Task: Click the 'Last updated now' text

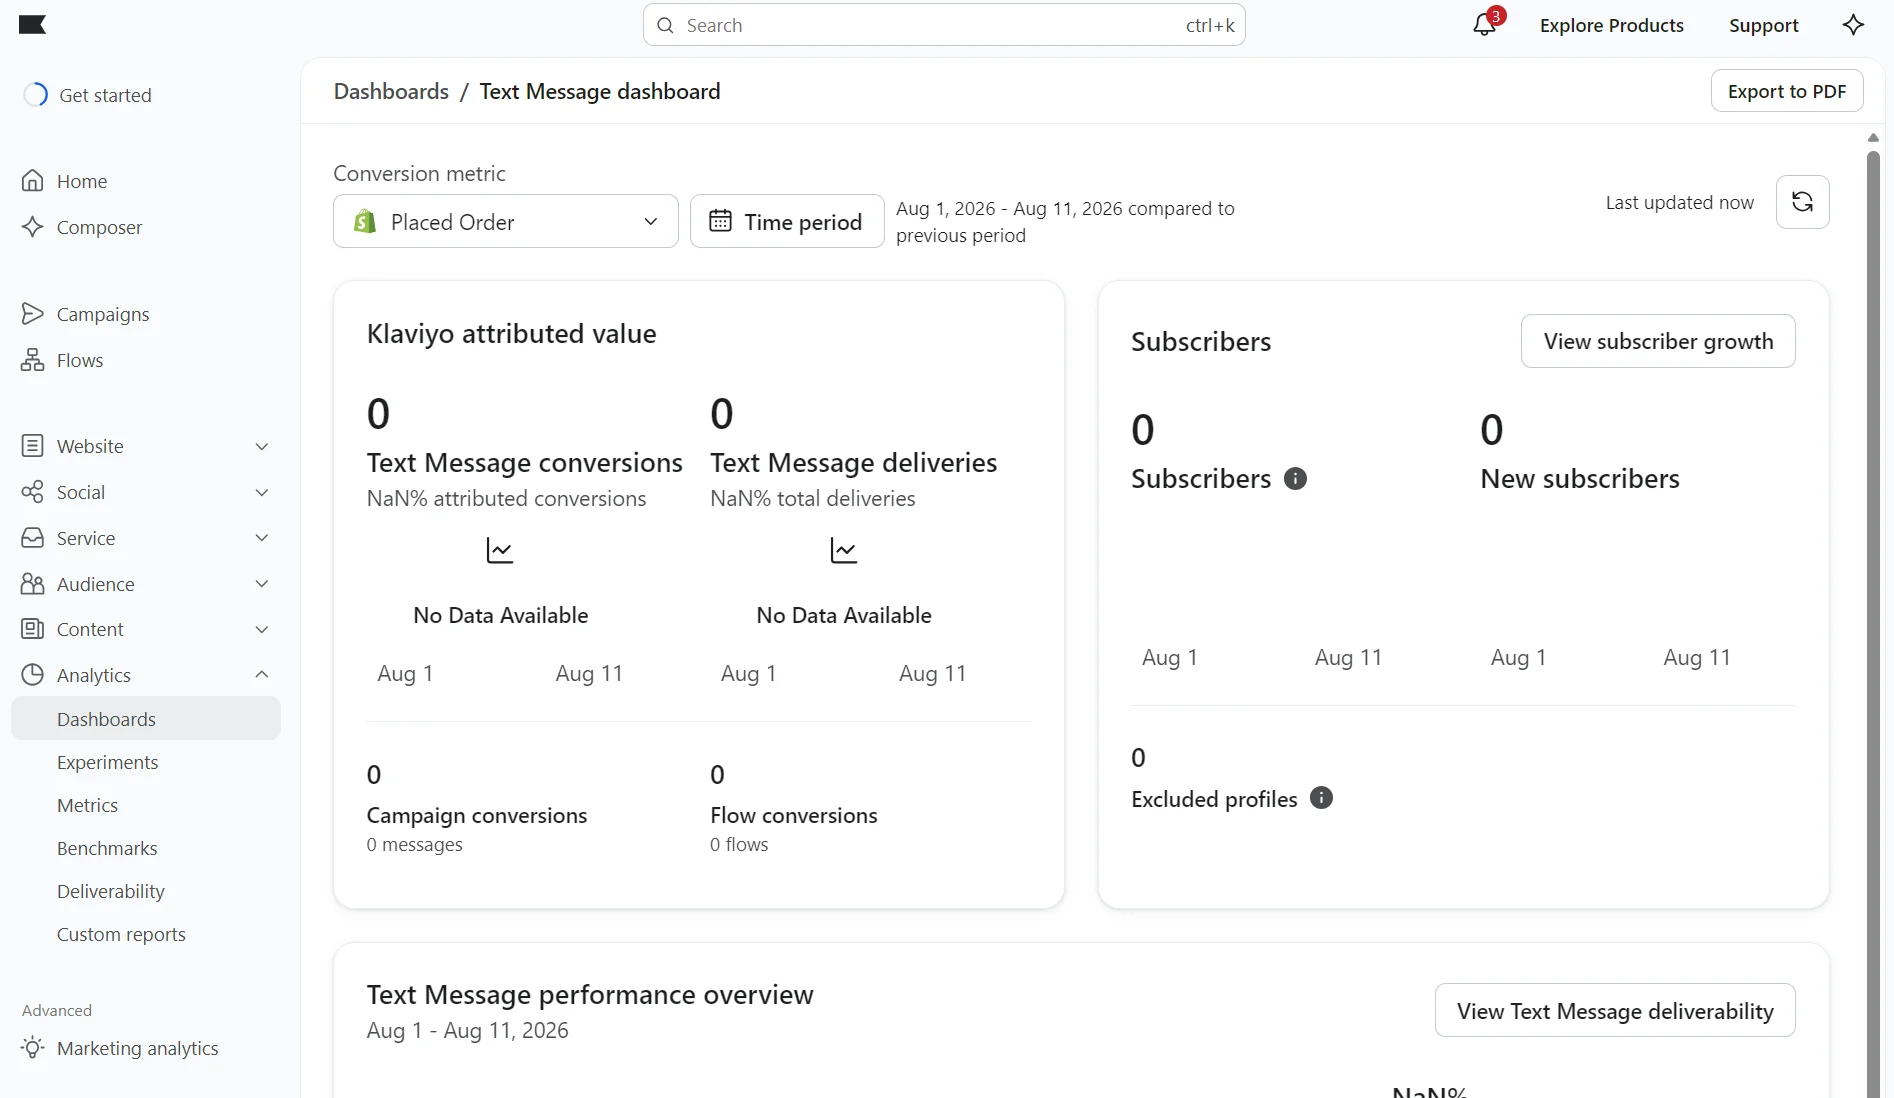Action: [1679, 202]
